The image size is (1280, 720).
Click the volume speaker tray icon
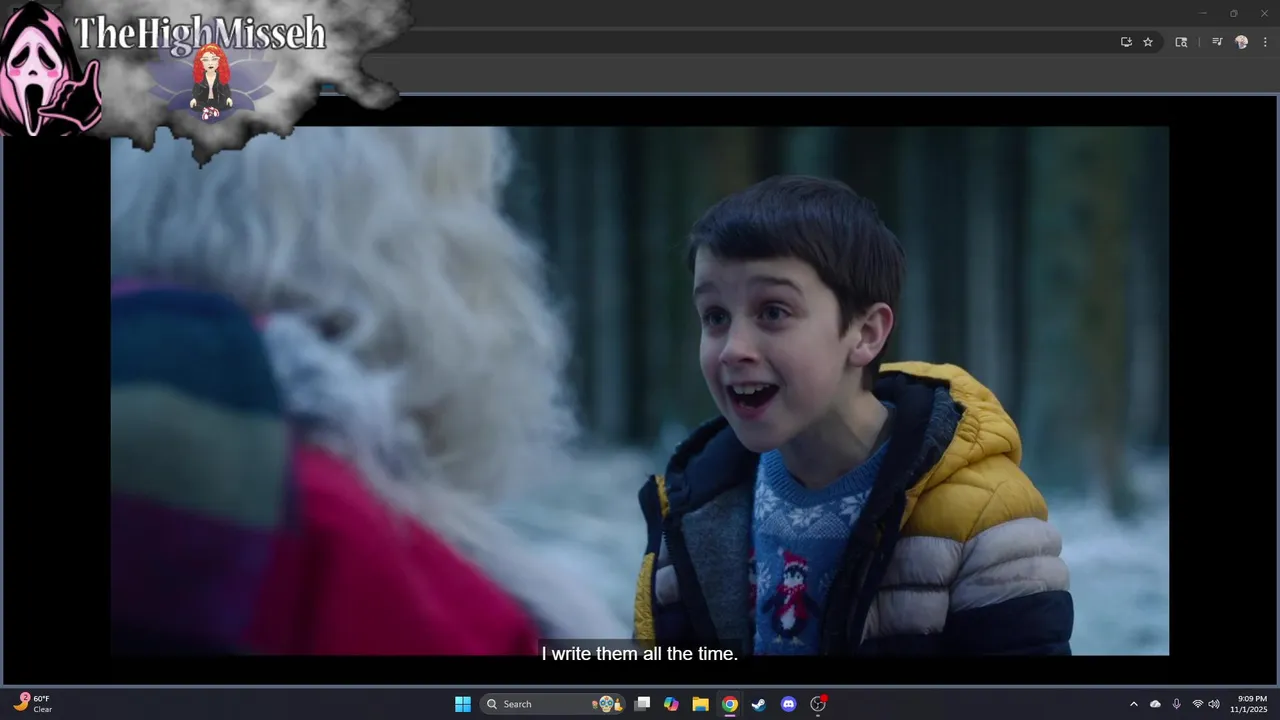(1214, 704)
